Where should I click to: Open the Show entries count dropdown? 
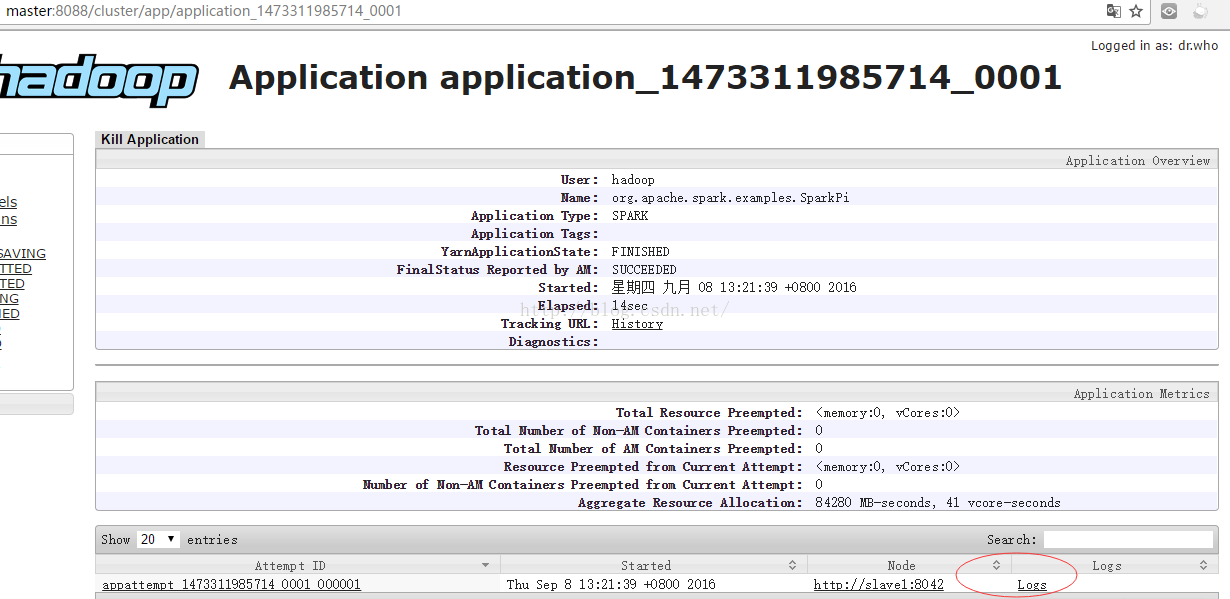pyautogui.click(x=159, y=539)
